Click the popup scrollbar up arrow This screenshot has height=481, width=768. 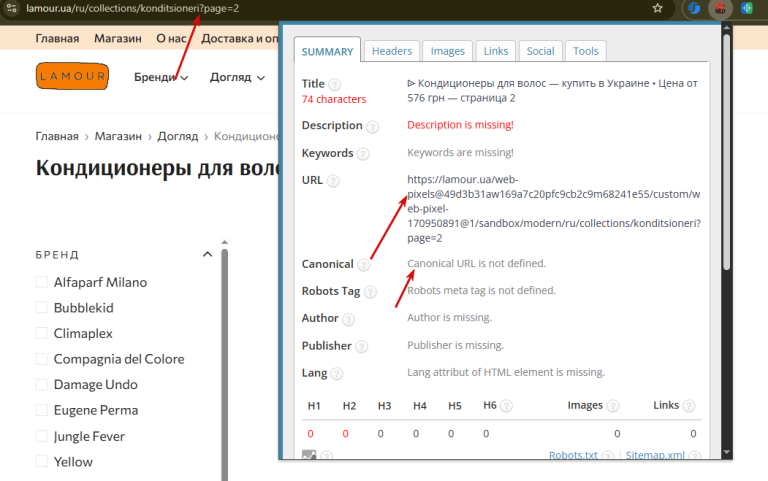[x=726, y=27]
